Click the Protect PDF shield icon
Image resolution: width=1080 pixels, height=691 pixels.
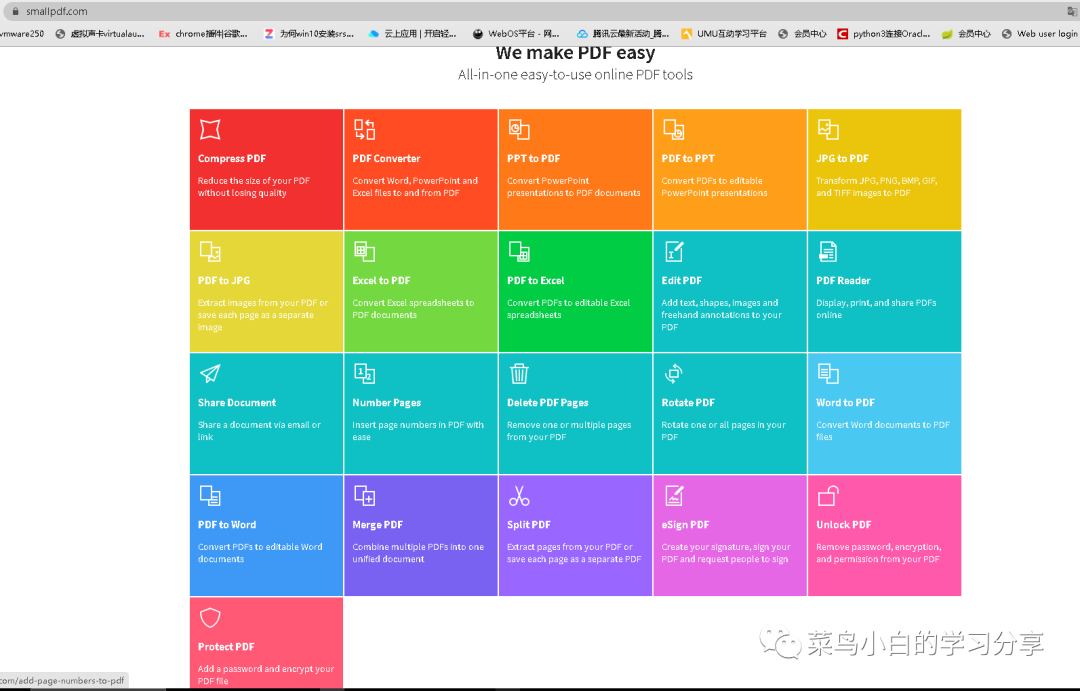210,617
